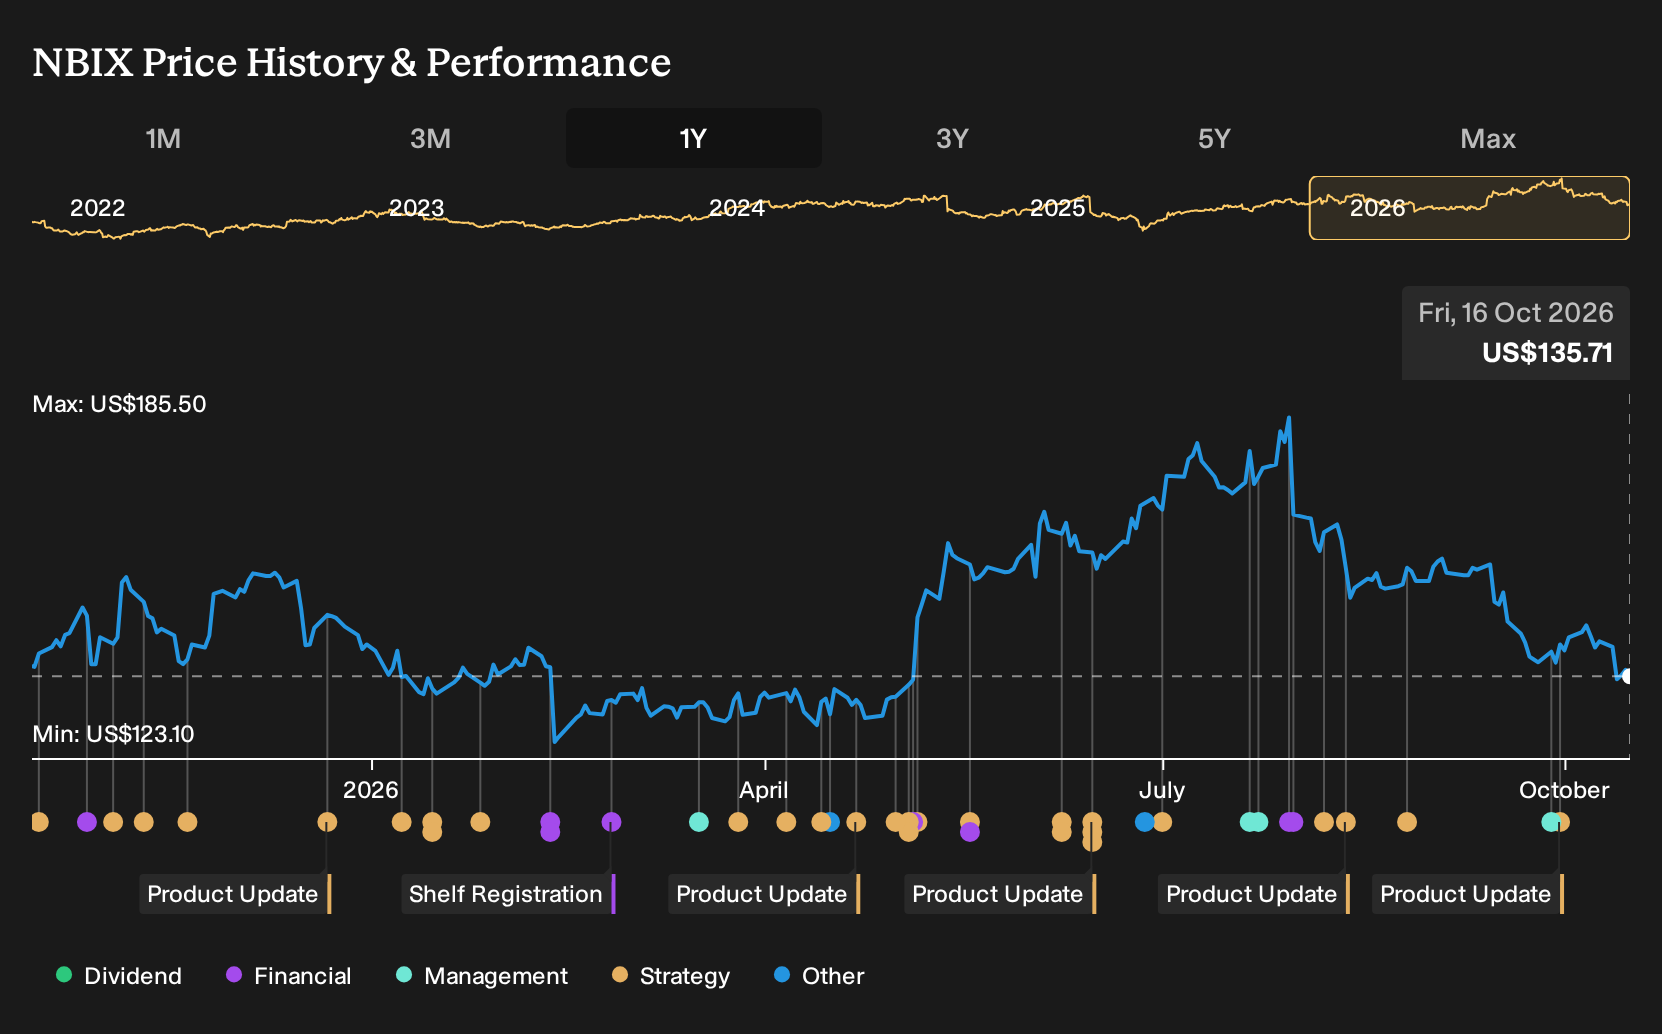Switch to the 1M time range

tap(163, 138)
